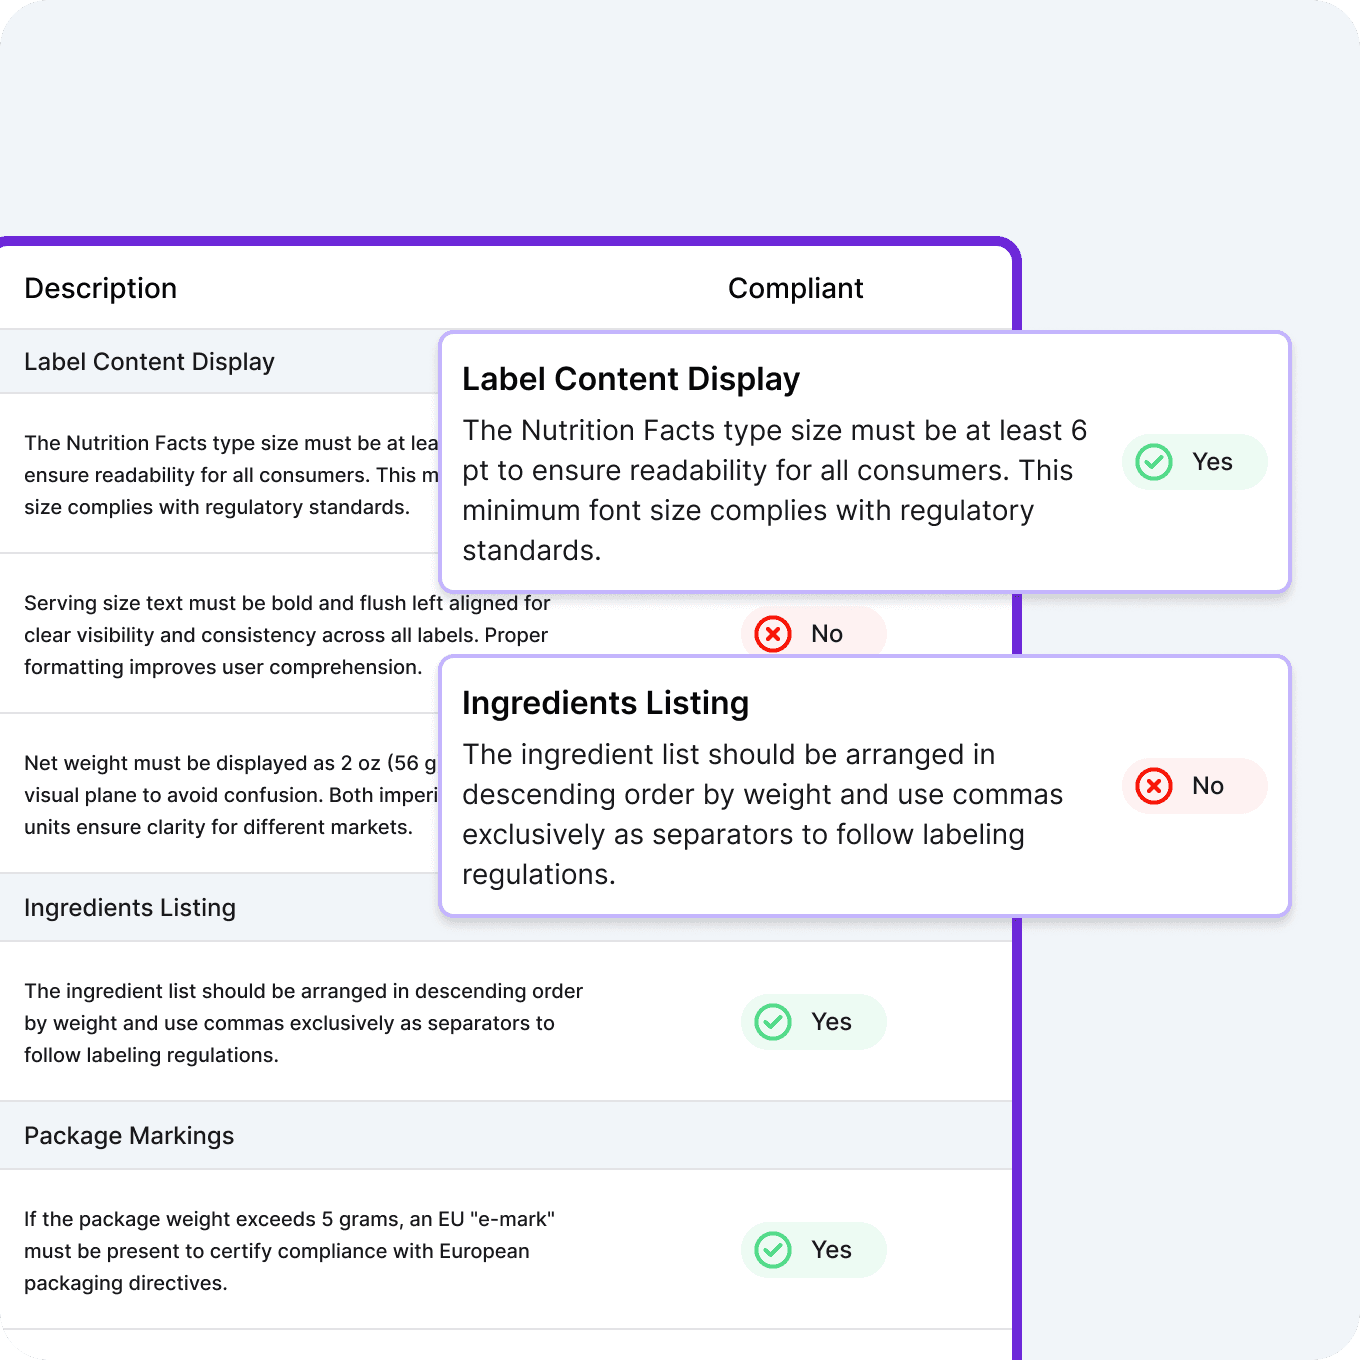Click the green checkmark icon on the e-mark row

click(x=771, y=1250)
